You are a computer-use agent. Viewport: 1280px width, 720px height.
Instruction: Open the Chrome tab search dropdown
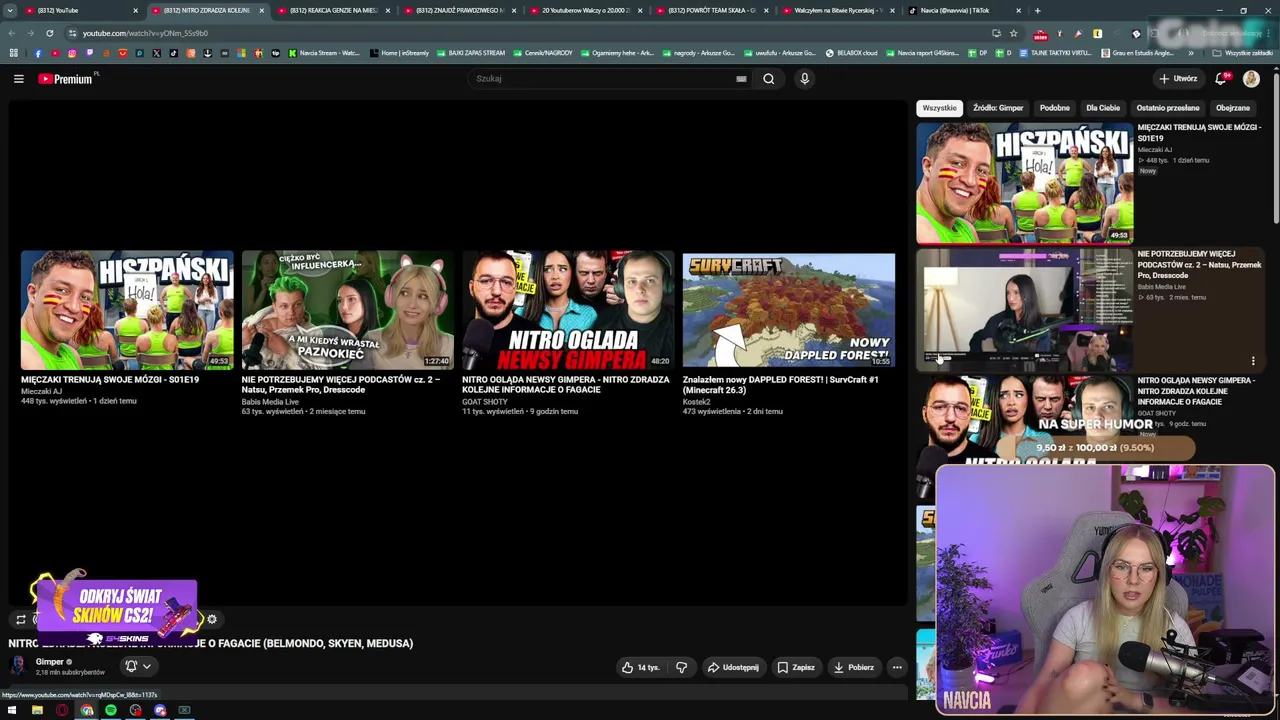click(x=11, y=10)
